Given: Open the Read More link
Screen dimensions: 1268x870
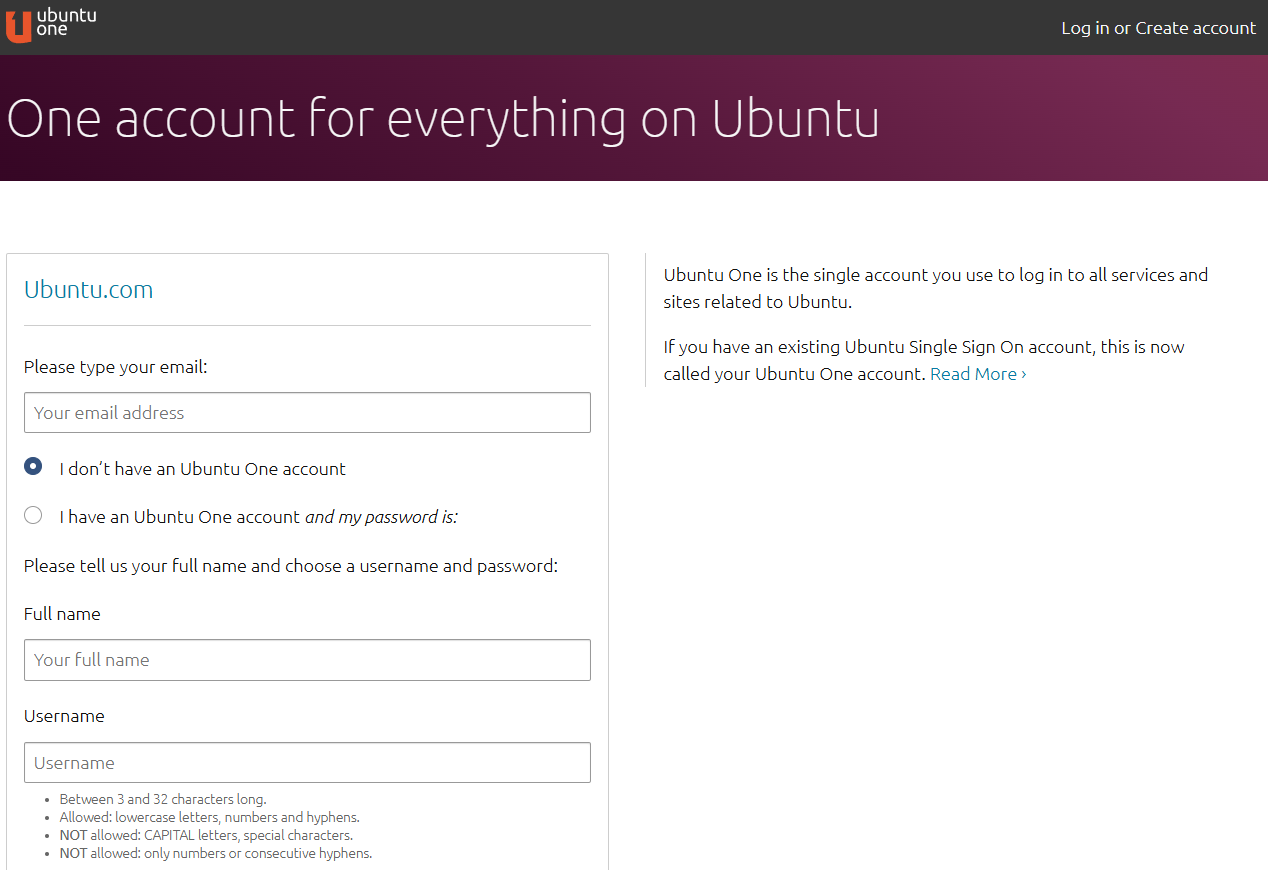Looking at the screenshot, I should coord(978,374).
